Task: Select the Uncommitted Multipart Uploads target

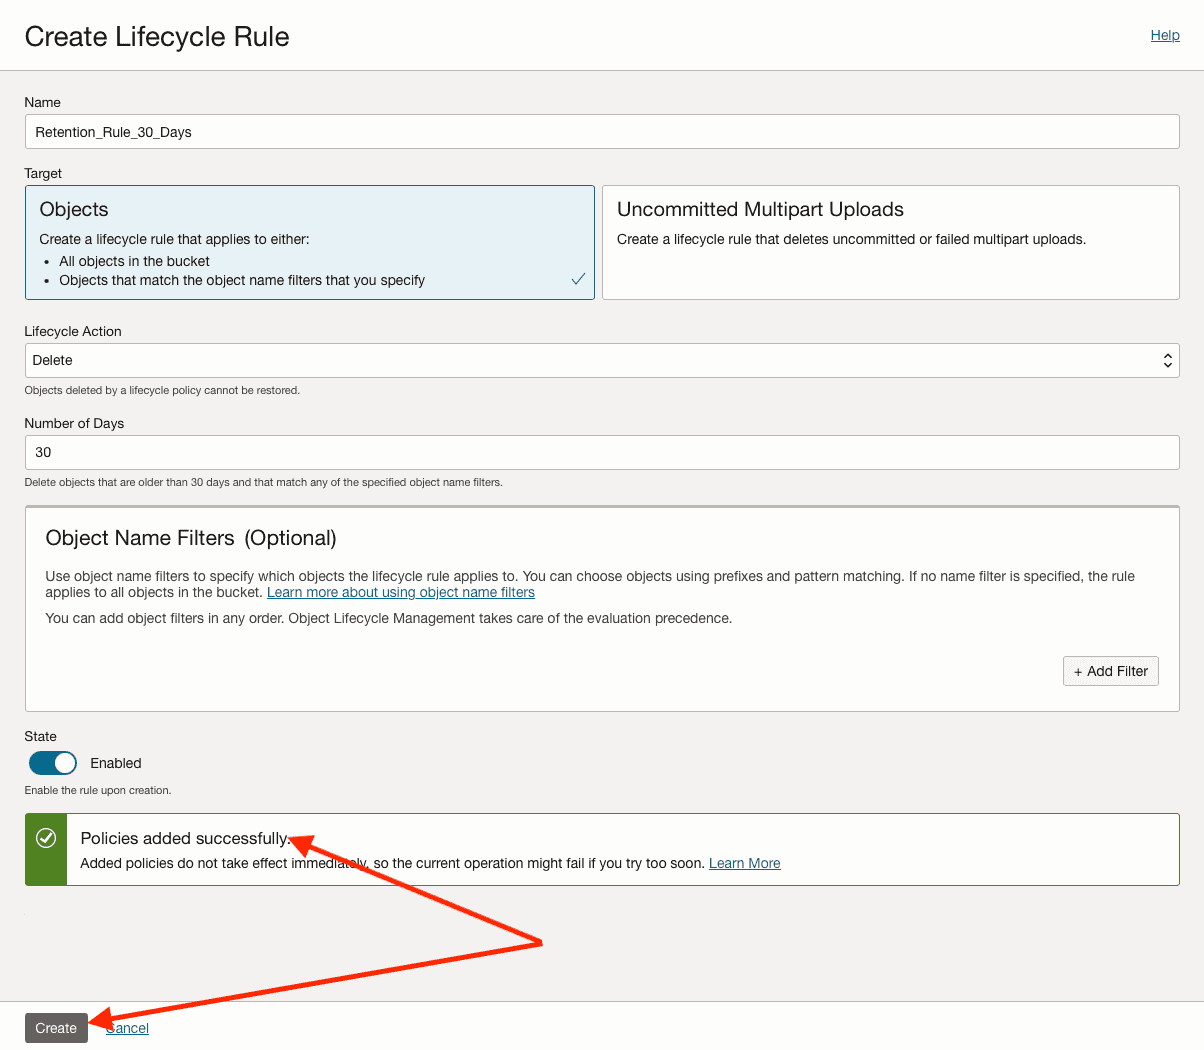Action: (890, 242)
